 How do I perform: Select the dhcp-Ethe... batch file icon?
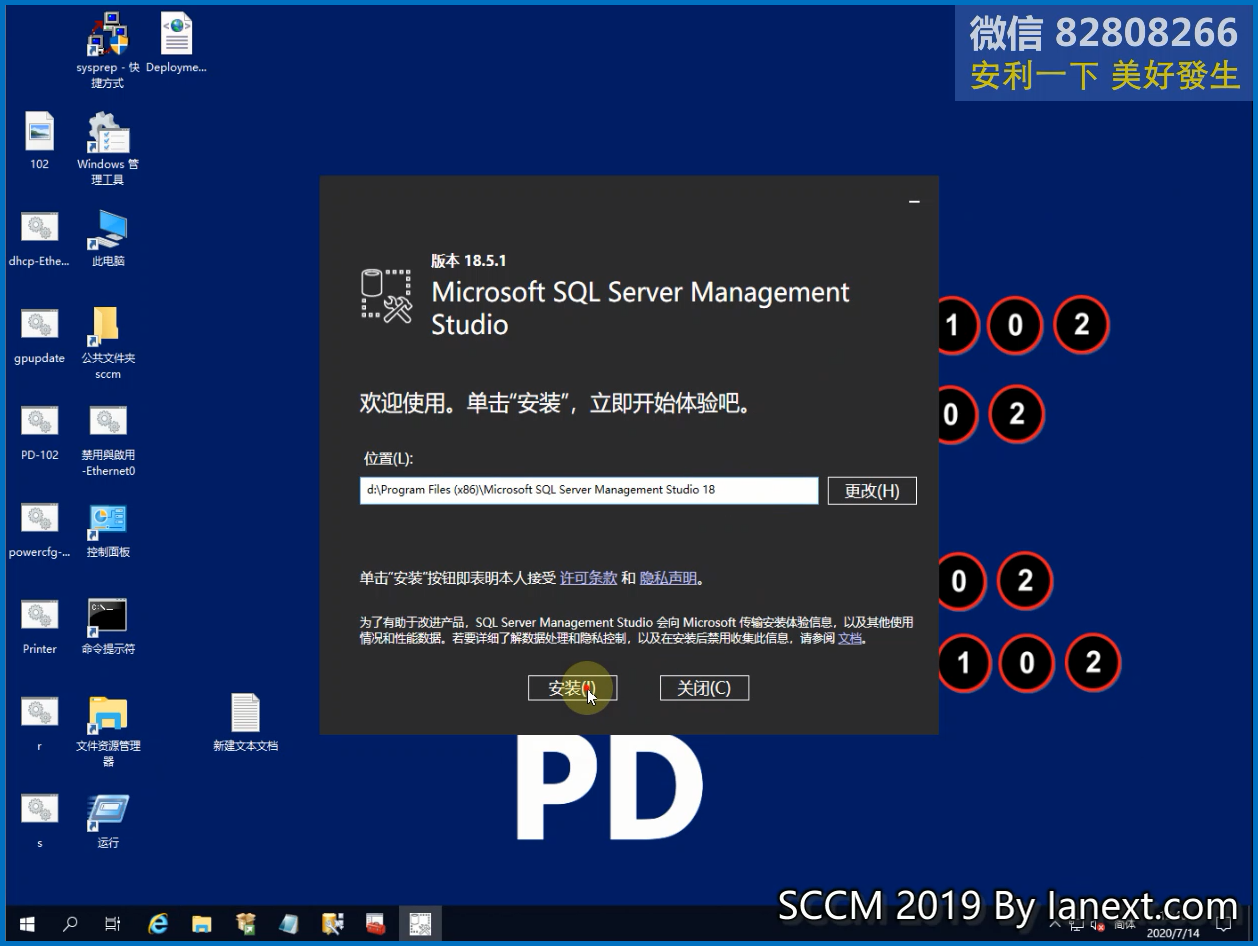click(40, 238)
